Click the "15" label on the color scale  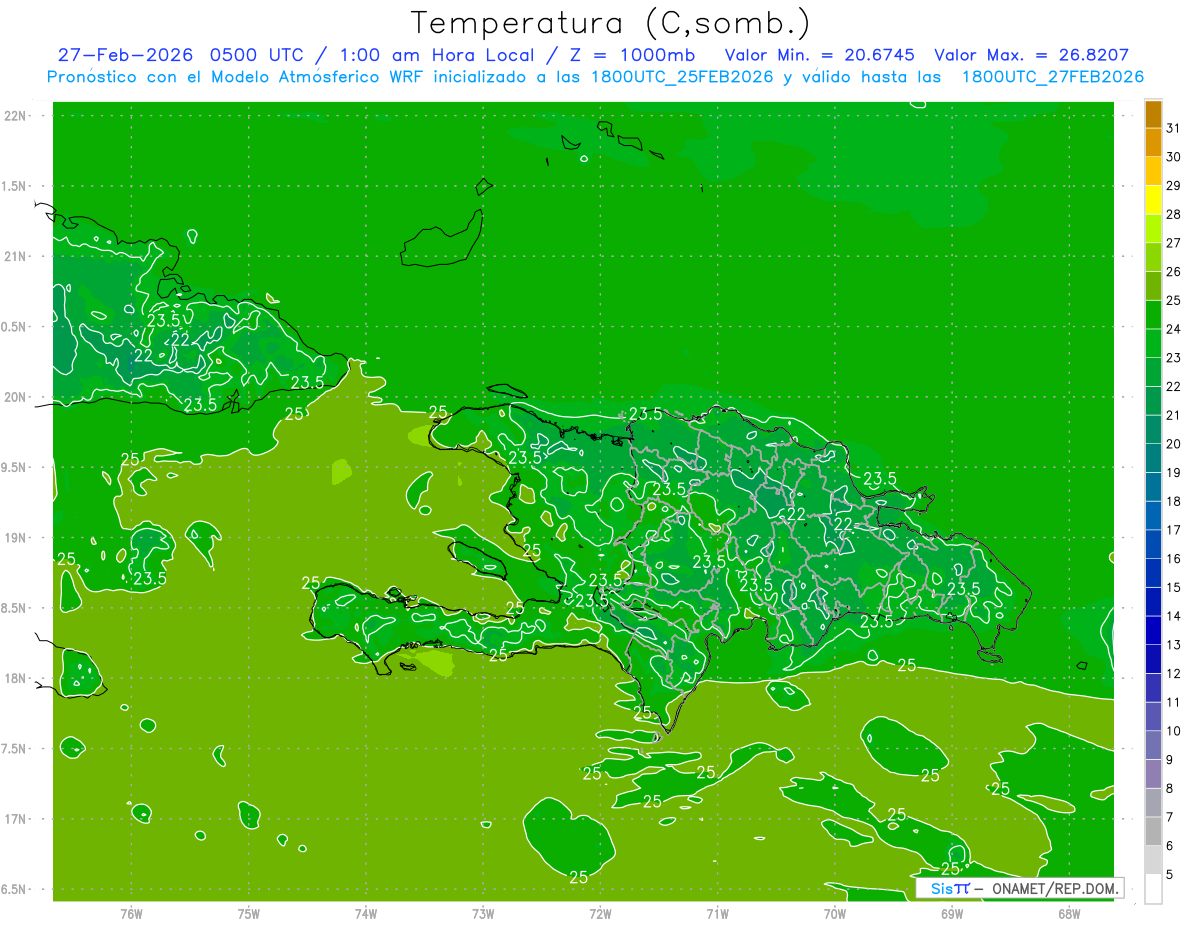(x=1173, y=587)
